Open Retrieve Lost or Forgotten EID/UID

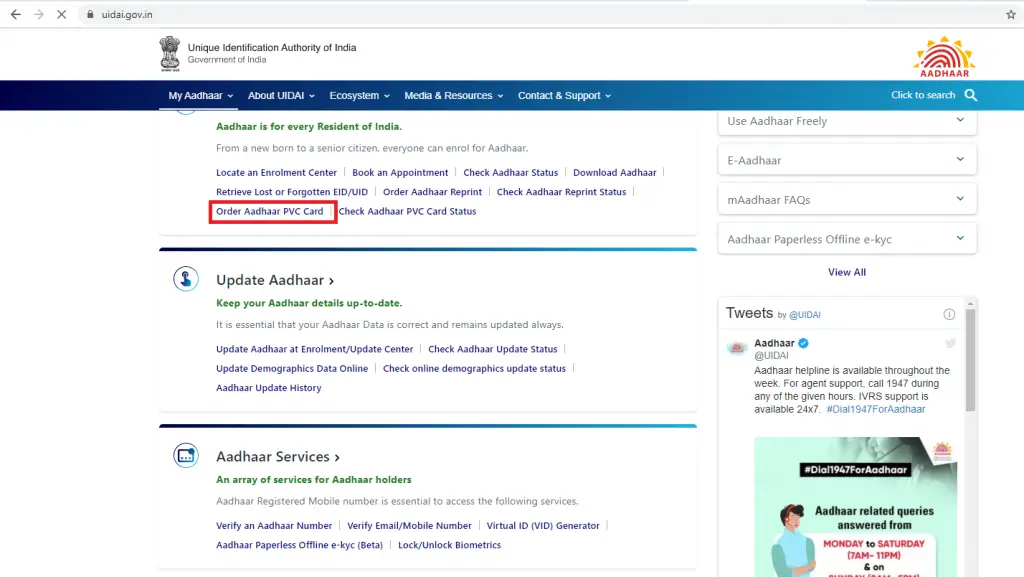coord(292,192)
